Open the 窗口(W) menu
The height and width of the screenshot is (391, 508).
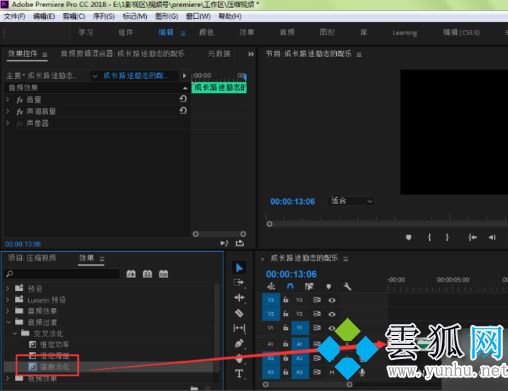coord(198,16)
